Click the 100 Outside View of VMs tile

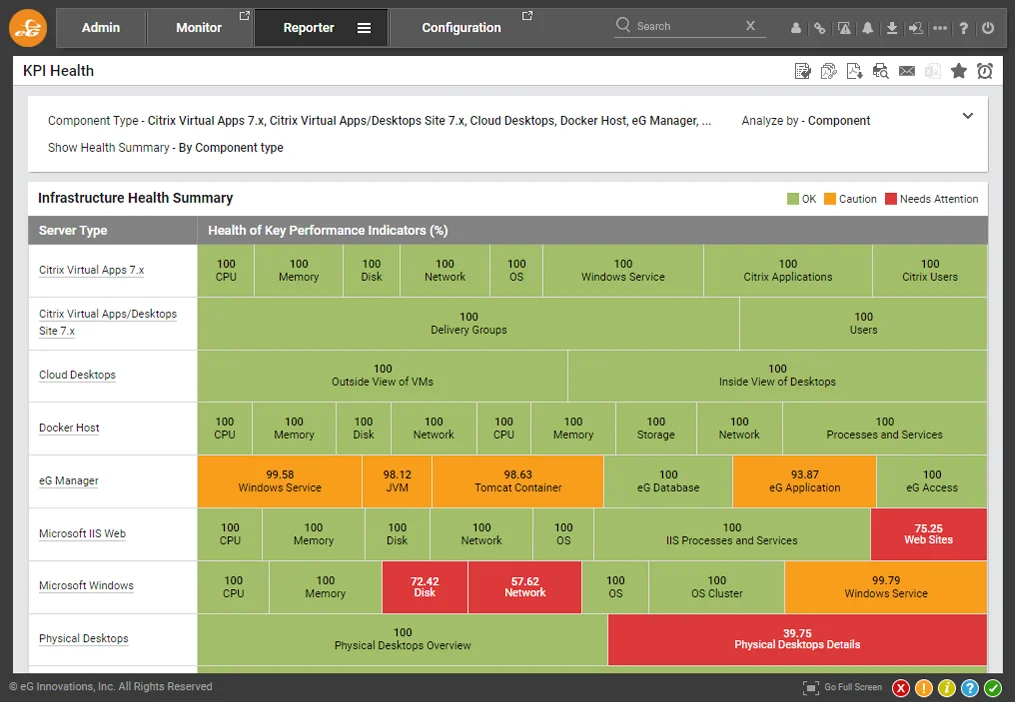click(x=383, y=376)
